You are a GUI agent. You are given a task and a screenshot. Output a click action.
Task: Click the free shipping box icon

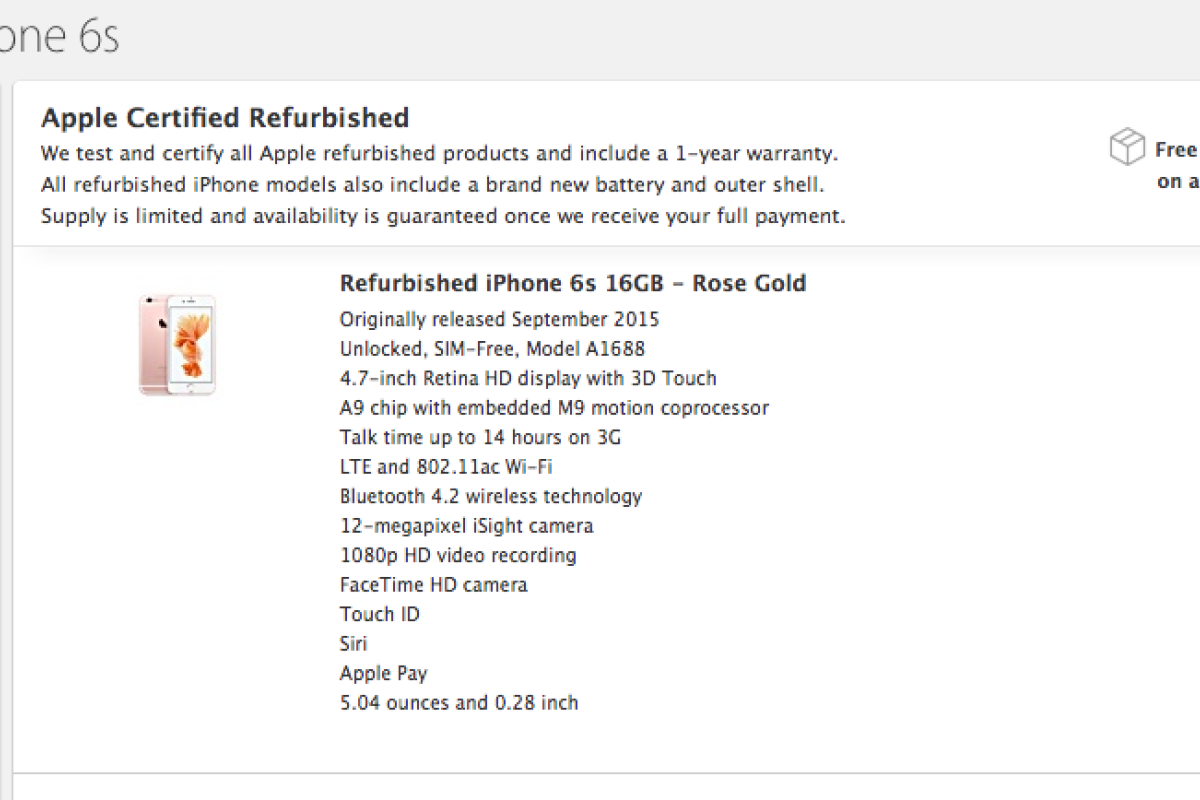pyautogui.click(x=1127, y=147)
